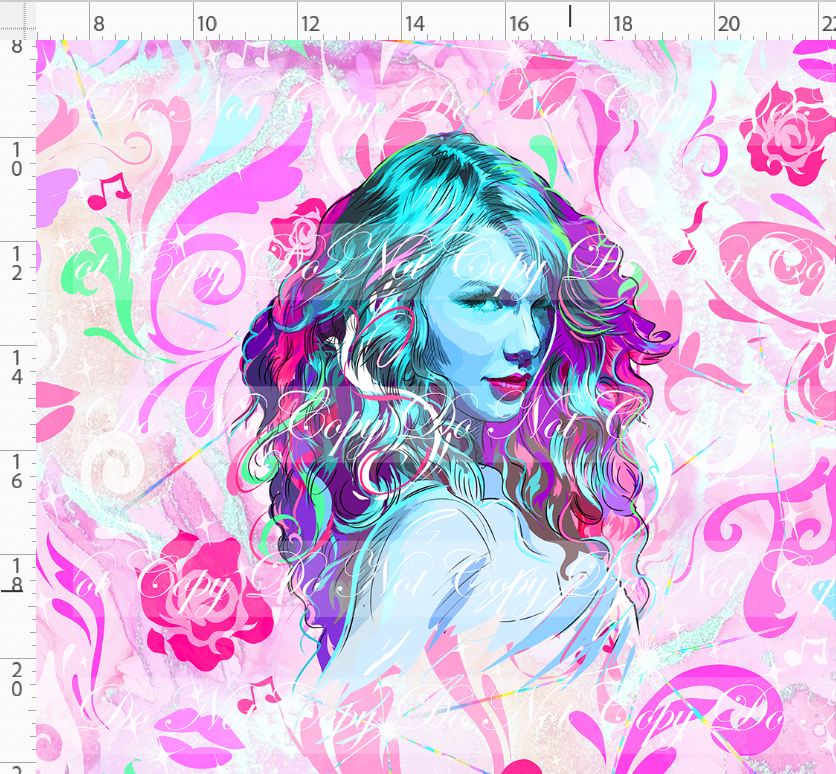Click the 18 mark on the horizontal ruler
The width and height of the screenshot is (836, 774).
[622, 23]
